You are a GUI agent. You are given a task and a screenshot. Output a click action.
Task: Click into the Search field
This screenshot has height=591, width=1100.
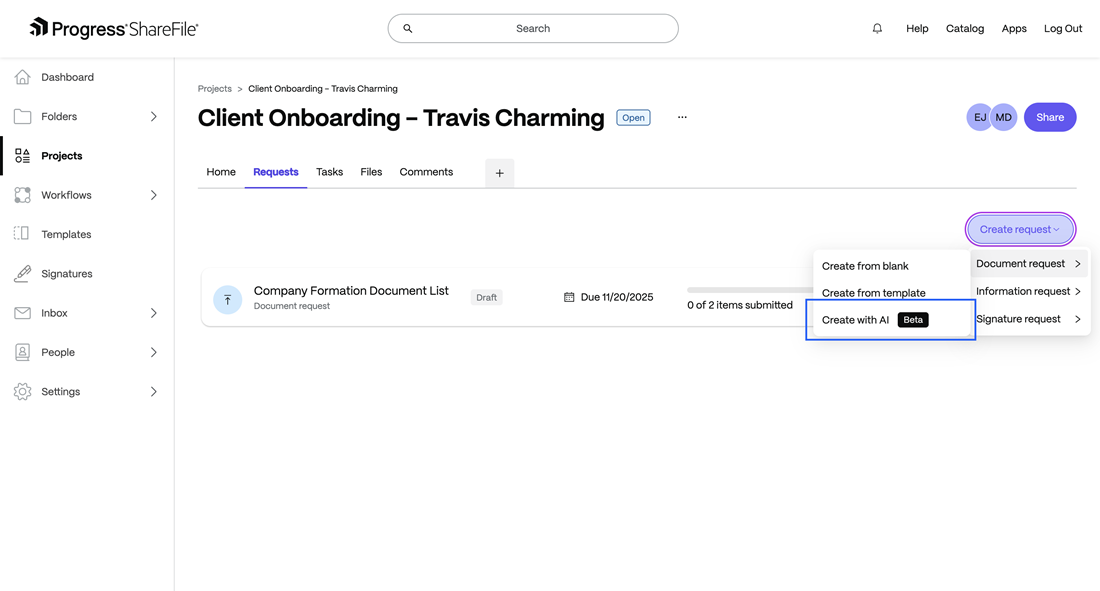pyautogui.click(x=533, y=29)
